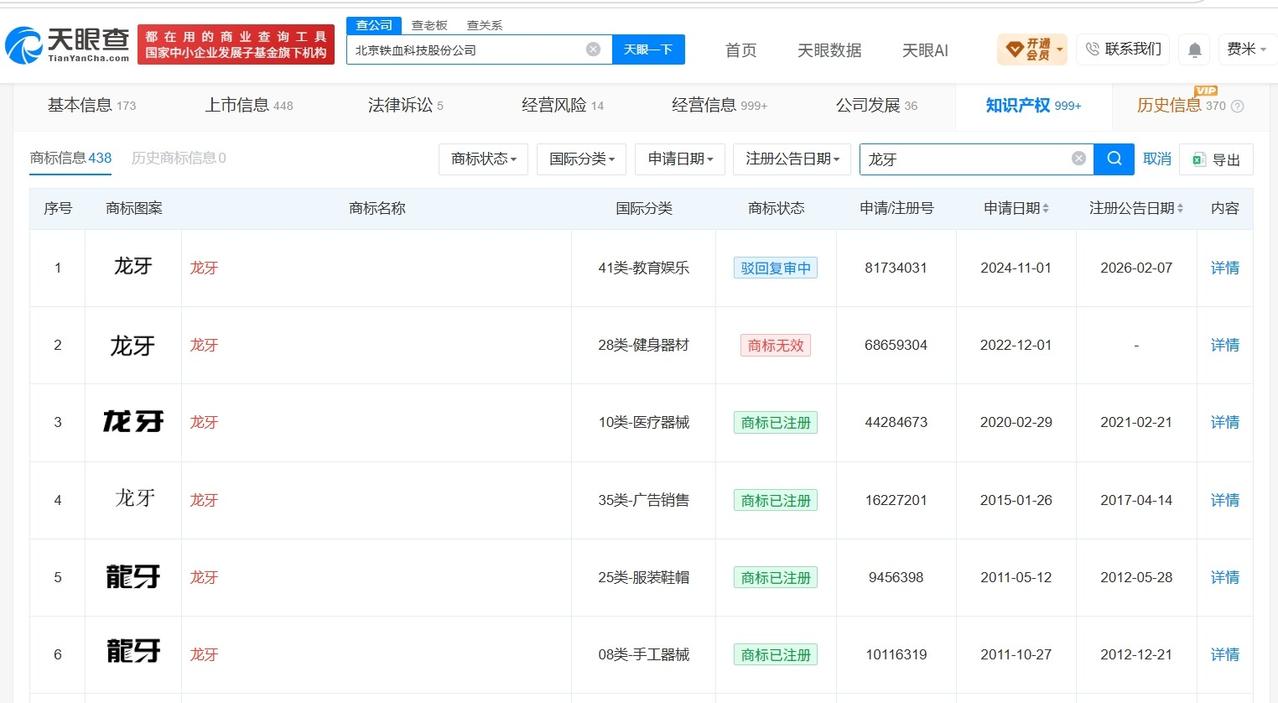Click trademark image for 35类-广告销售 row
1278x703 pixels.
click(x=133, y=497)
